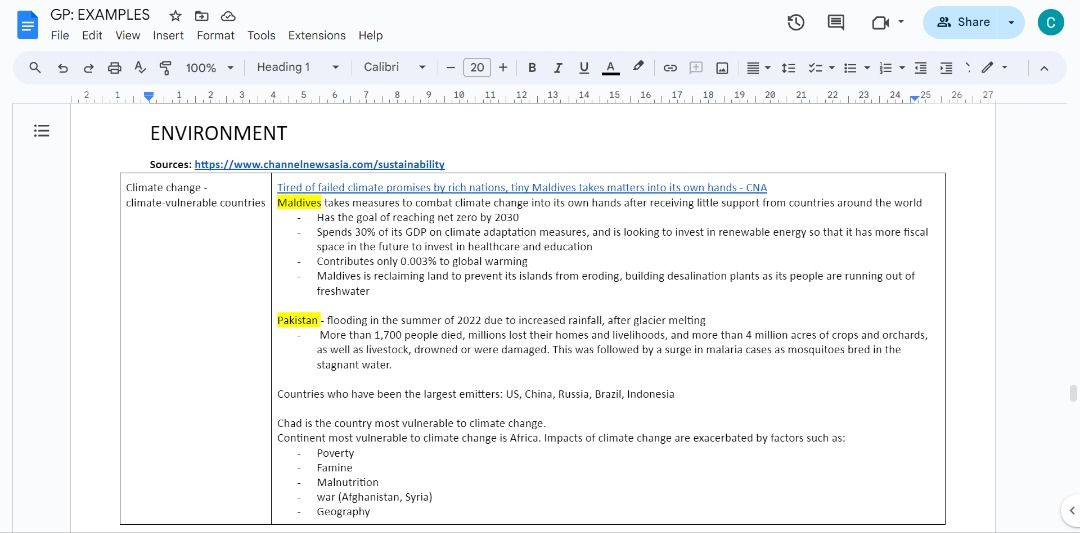Pick the highlight color marker tool
Image resolution: width=1080 pixels, height=533 pixels.
click(637, 68)
